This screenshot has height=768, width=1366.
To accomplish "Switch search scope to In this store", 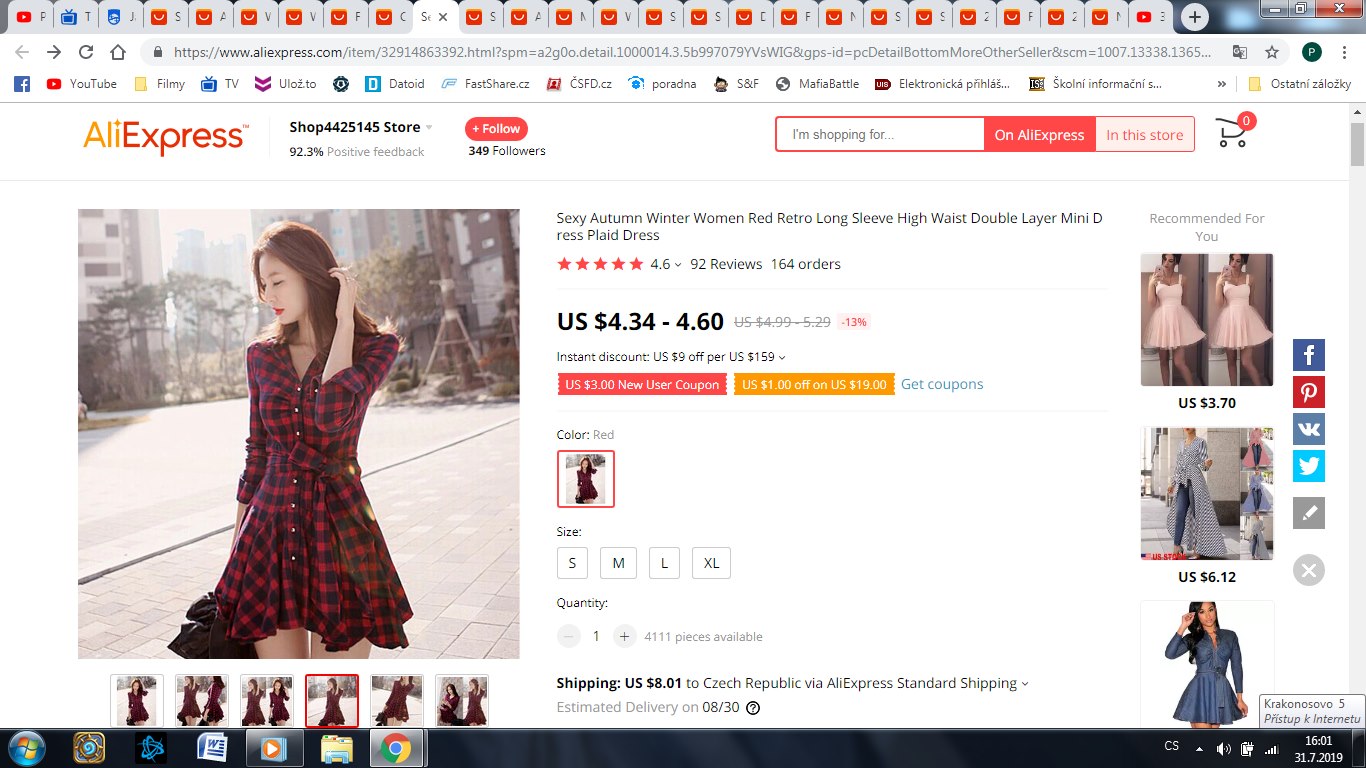I will coord(1144,135).
